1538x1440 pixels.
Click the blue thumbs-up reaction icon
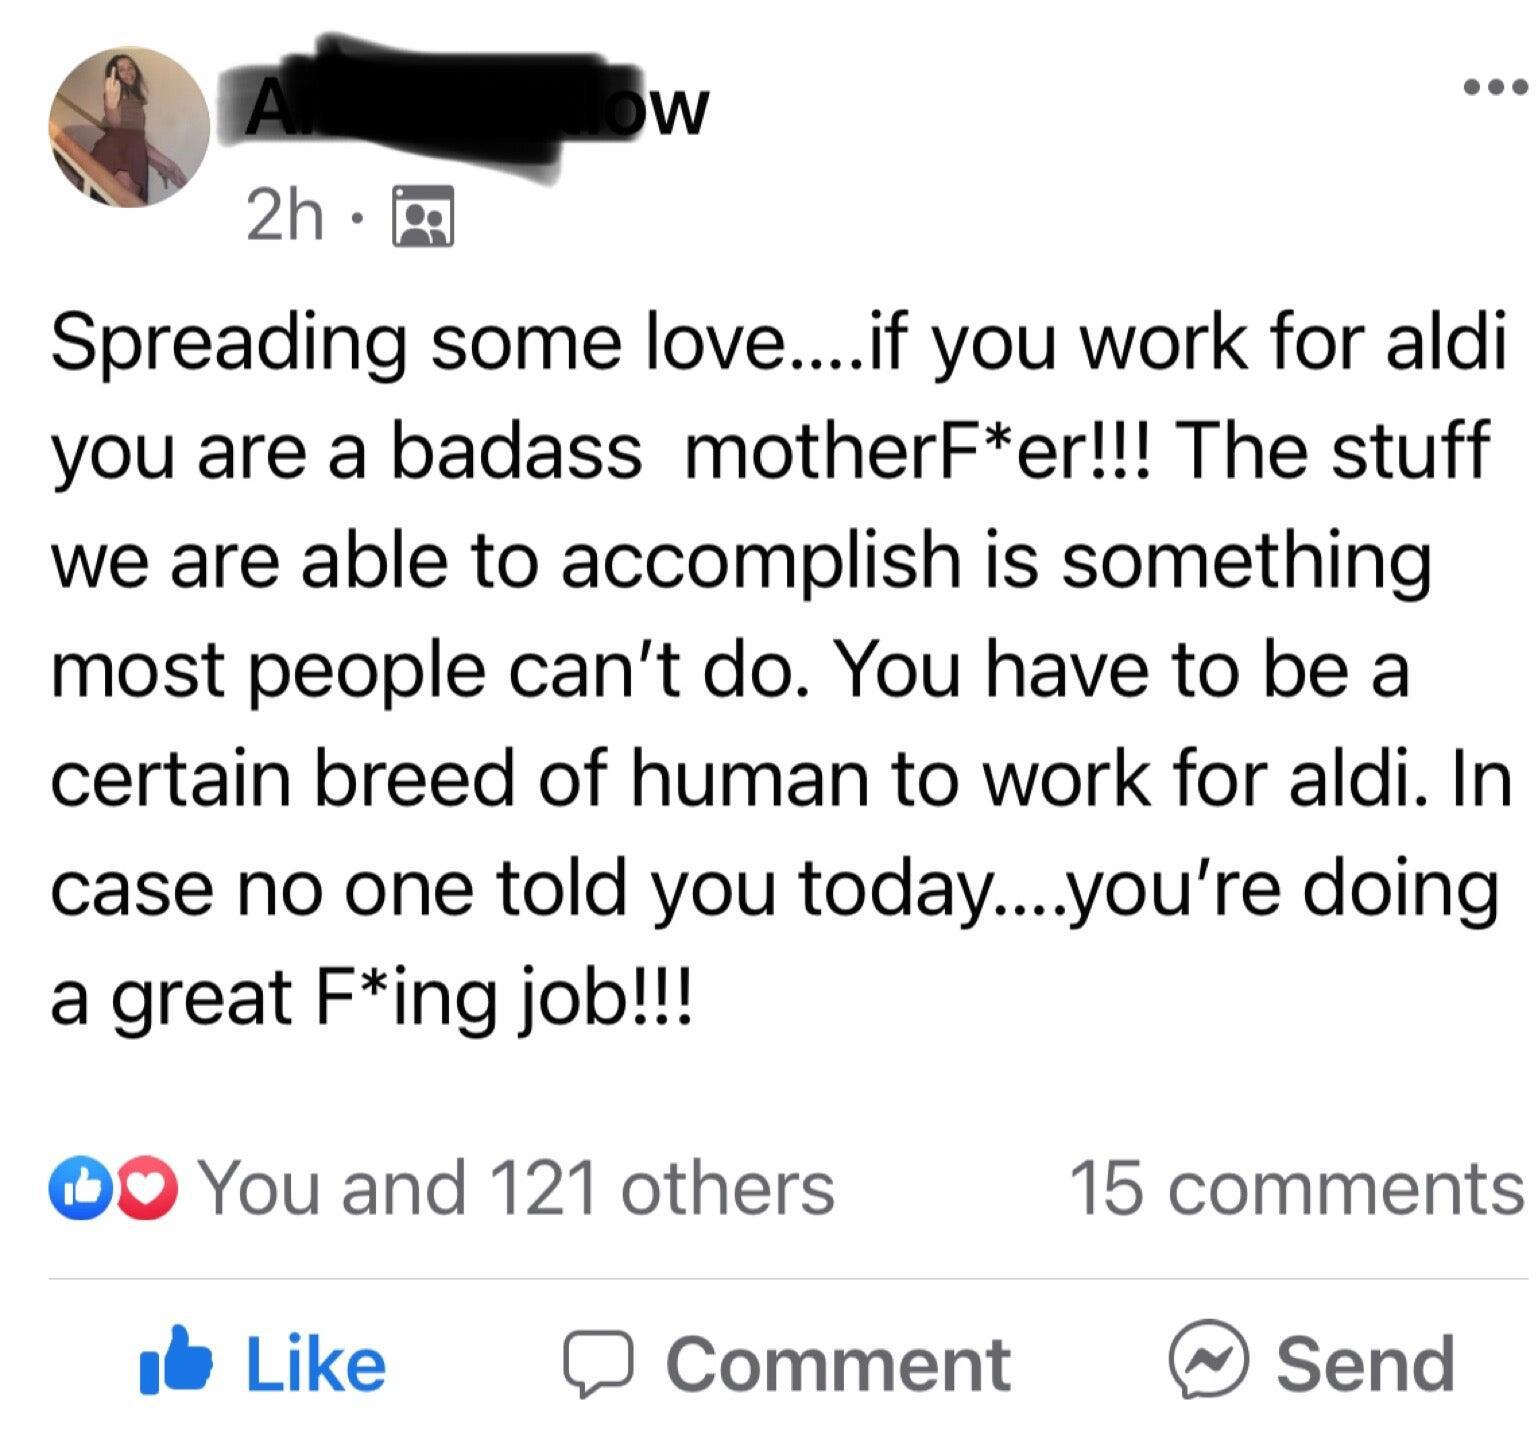(x=76, y=1189)
